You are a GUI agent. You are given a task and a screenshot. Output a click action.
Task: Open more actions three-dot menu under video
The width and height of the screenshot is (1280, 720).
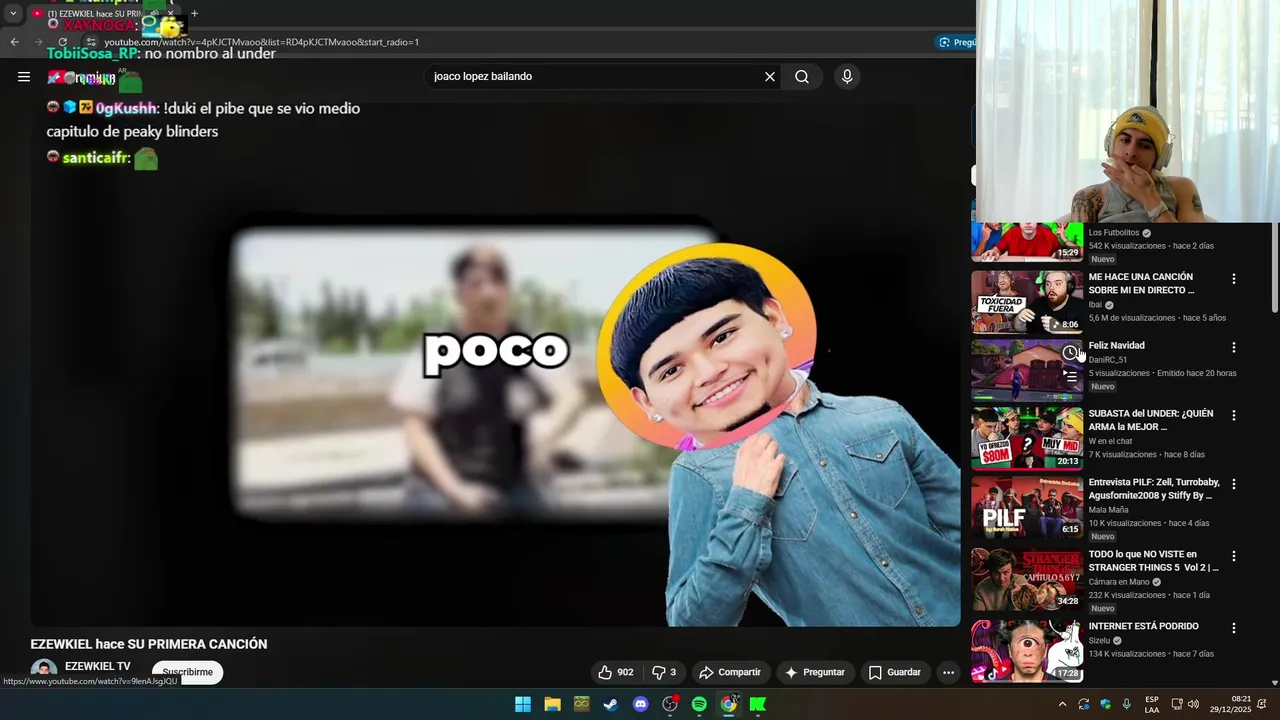point(948,672)
